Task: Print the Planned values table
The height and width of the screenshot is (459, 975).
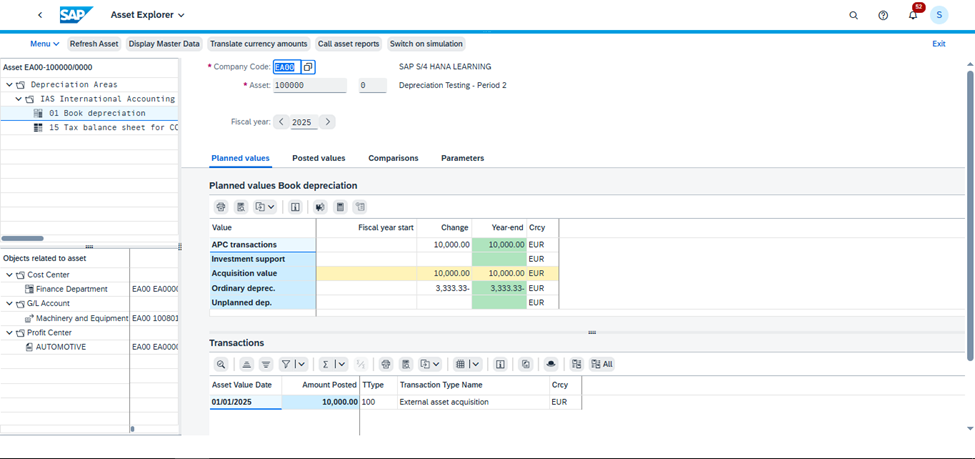Action: coord(221,206)
